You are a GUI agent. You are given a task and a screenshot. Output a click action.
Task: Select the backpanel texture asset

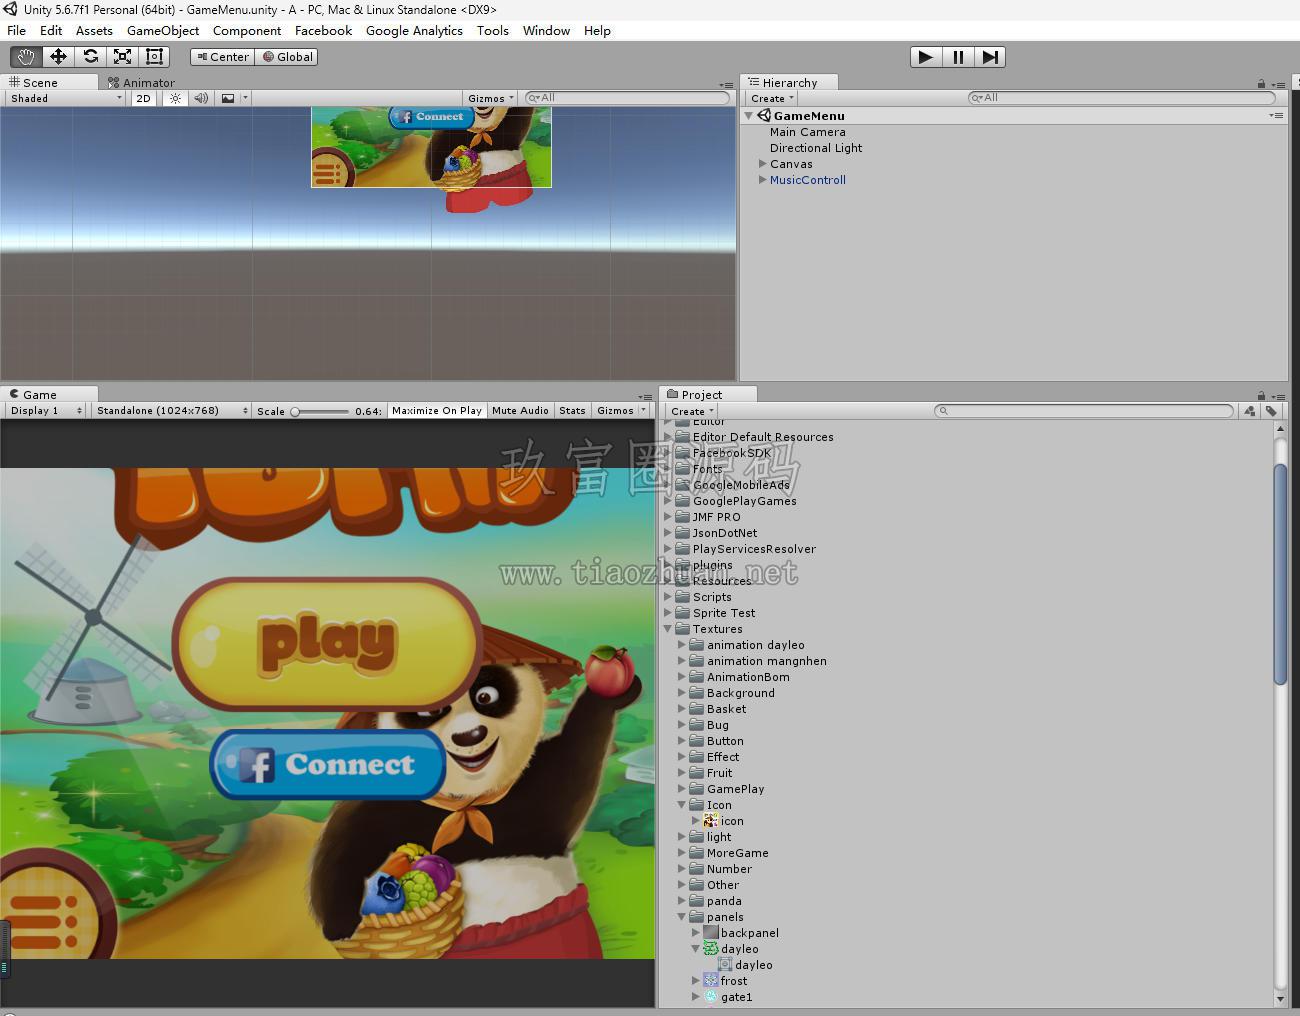coord(750,933)
